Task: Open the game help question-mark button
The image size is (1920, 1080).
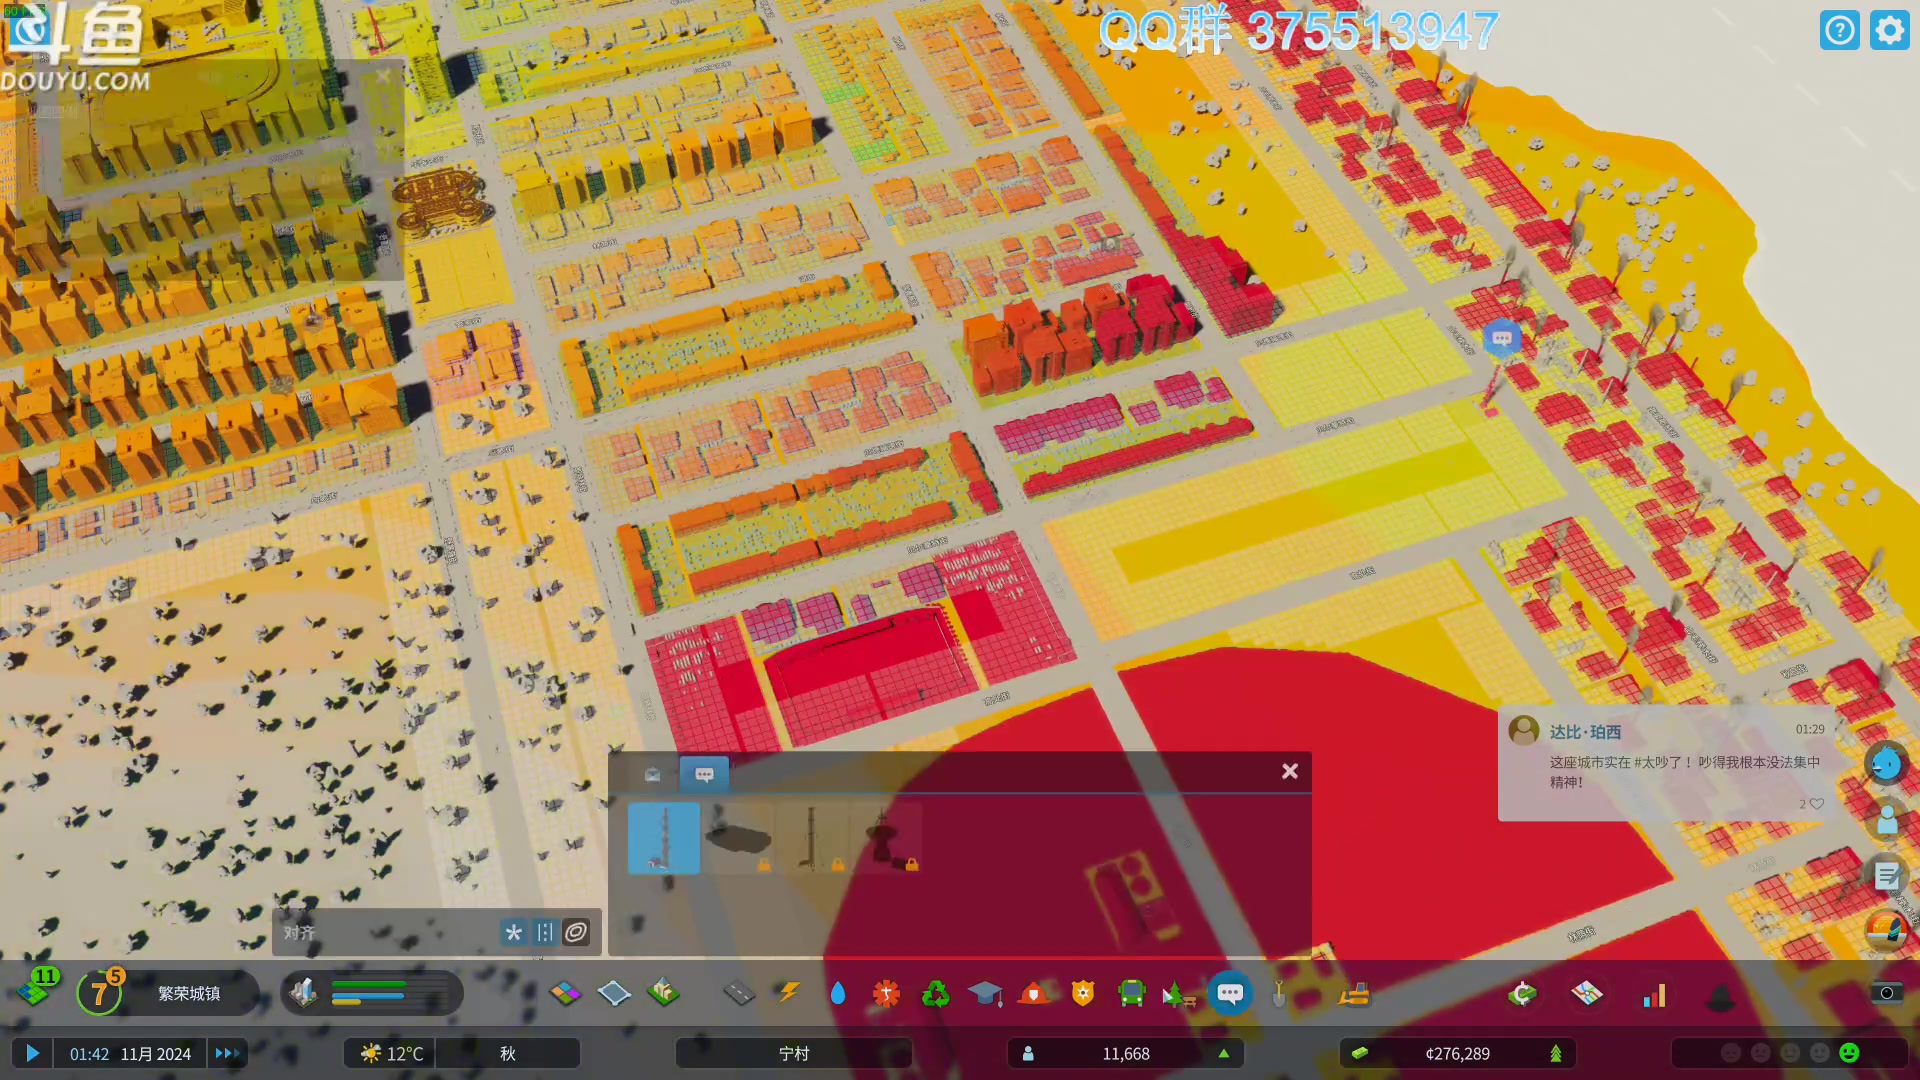Action: pos(1839,30)
